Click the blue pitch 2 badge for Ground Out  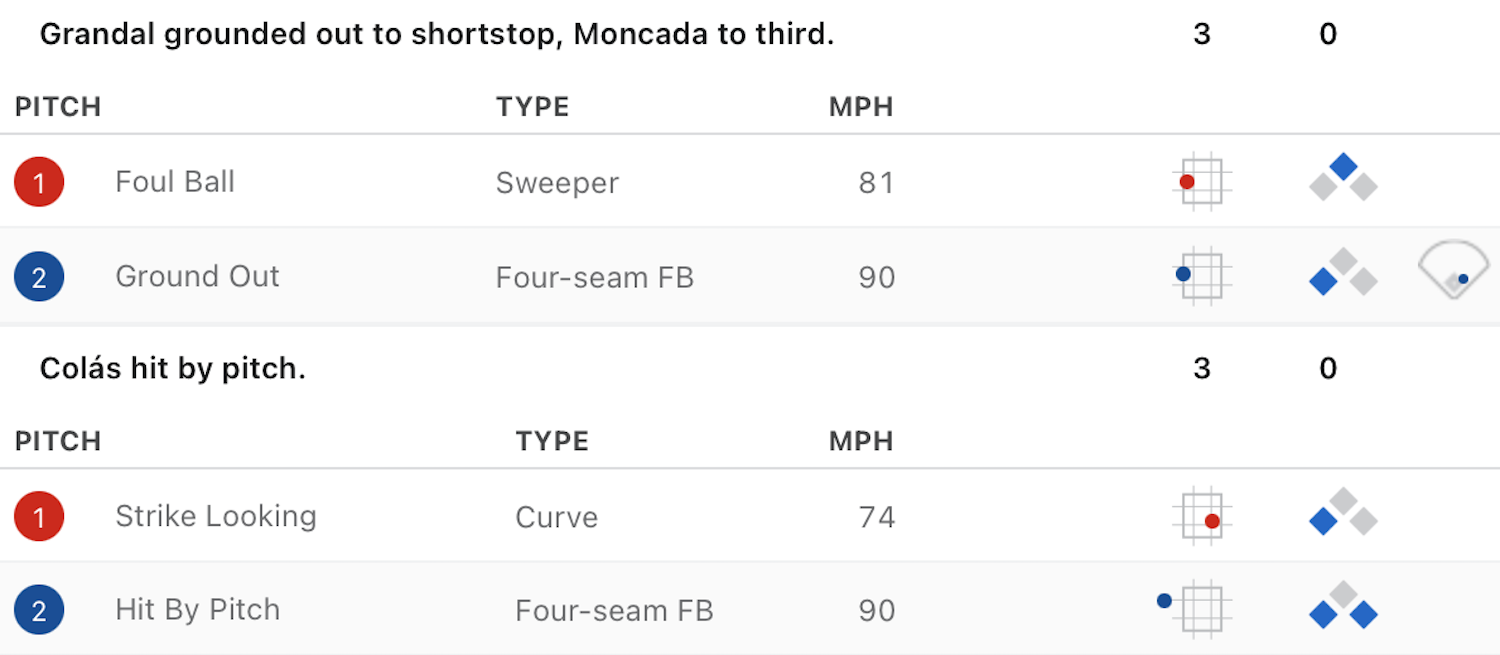(39, 276)
